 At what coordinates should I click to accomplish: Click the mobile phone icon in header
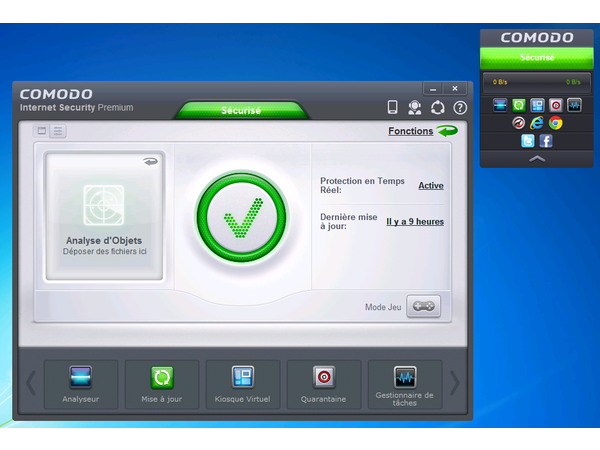[393, 107]
